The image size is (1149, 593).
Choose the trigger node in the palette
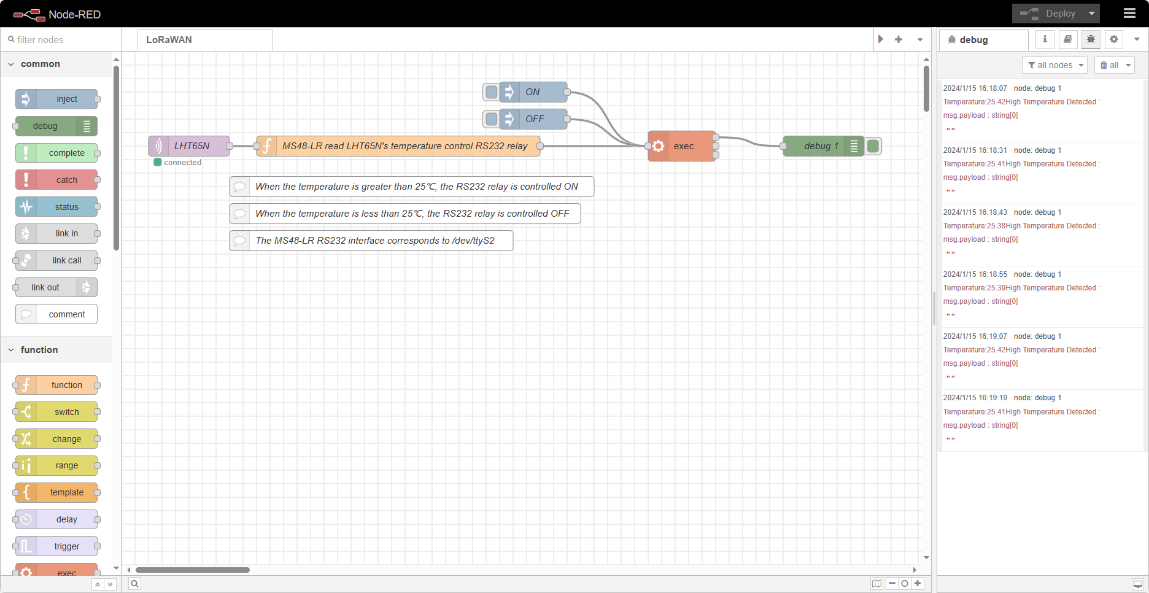coord(56,546)
